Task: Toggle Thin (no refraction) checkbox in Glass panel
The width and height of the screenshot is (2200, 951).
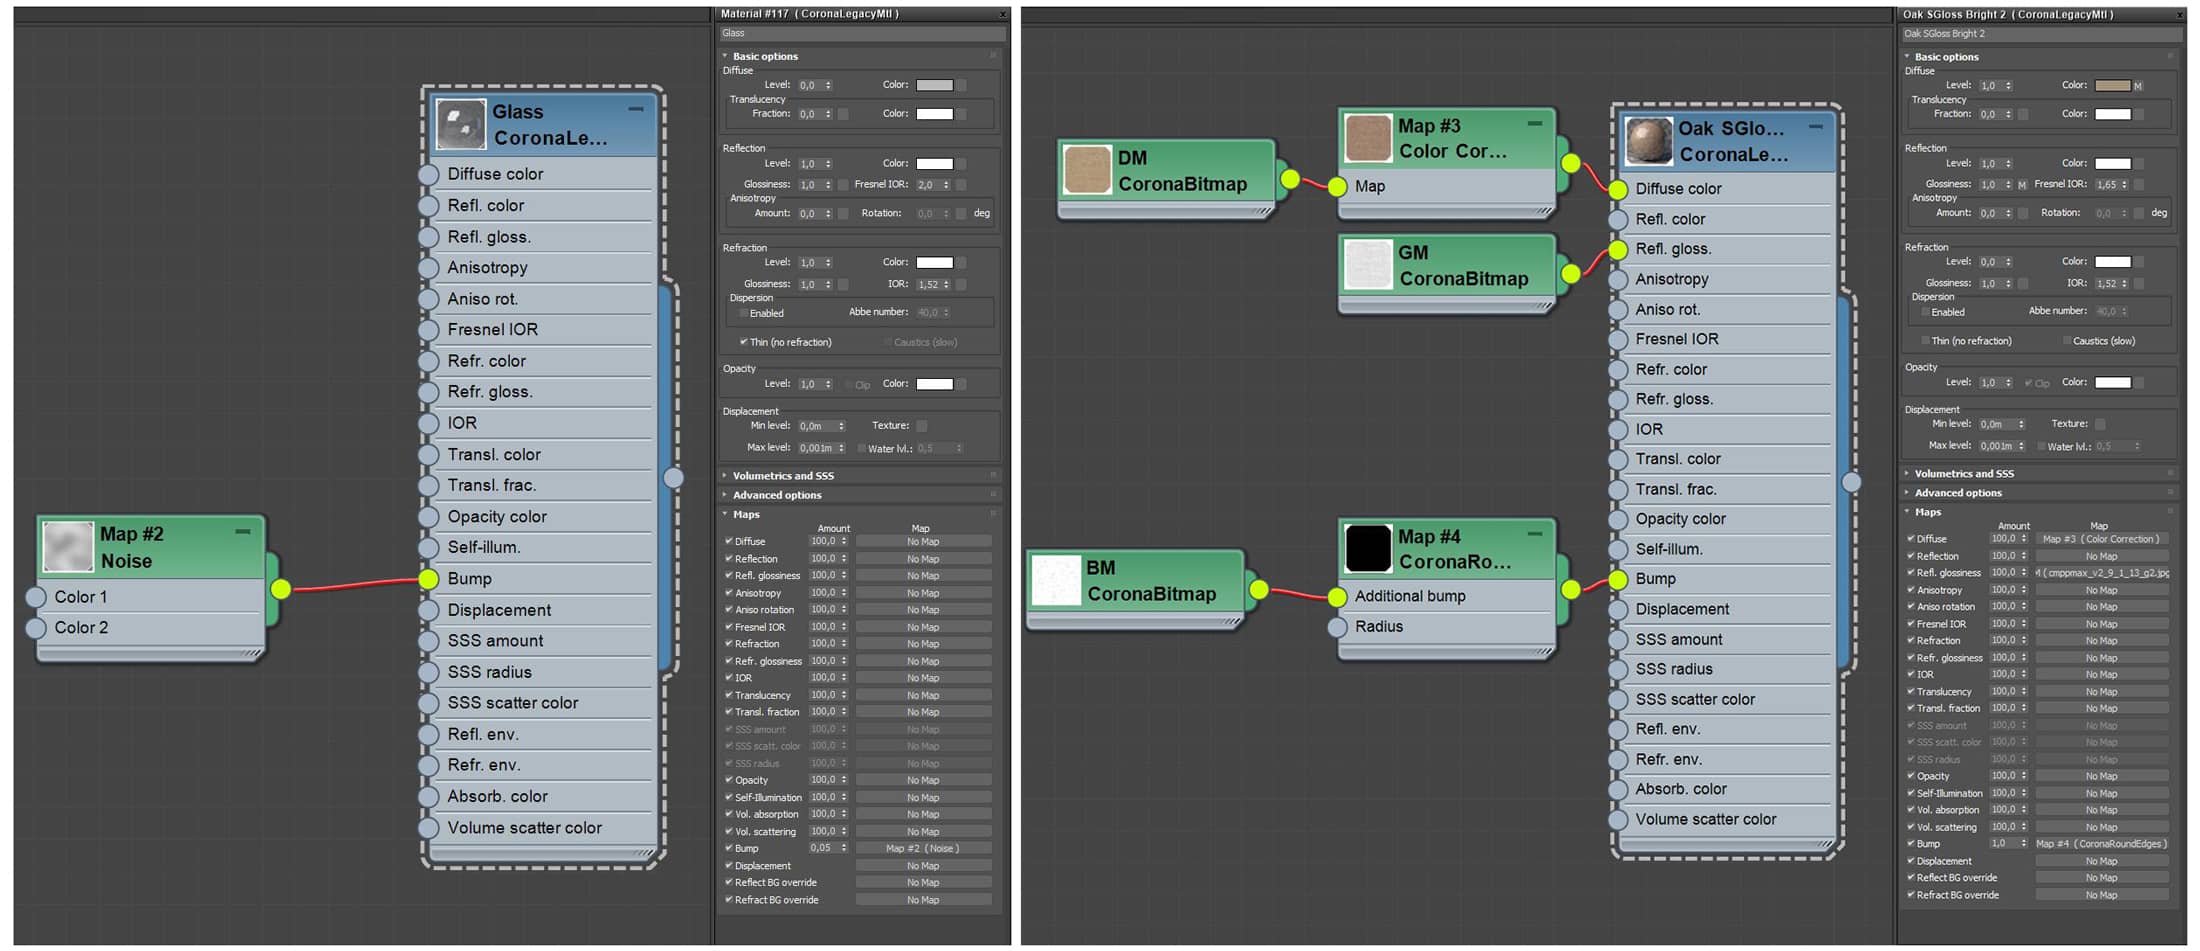Action: coord(744,342)
